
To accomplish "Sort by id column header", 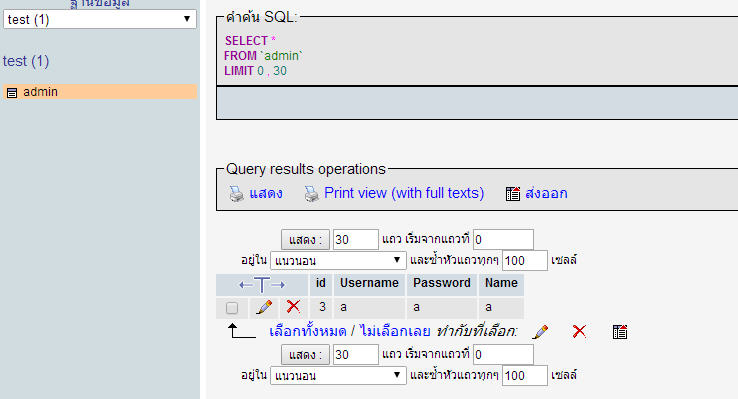I will pos(321,283).
